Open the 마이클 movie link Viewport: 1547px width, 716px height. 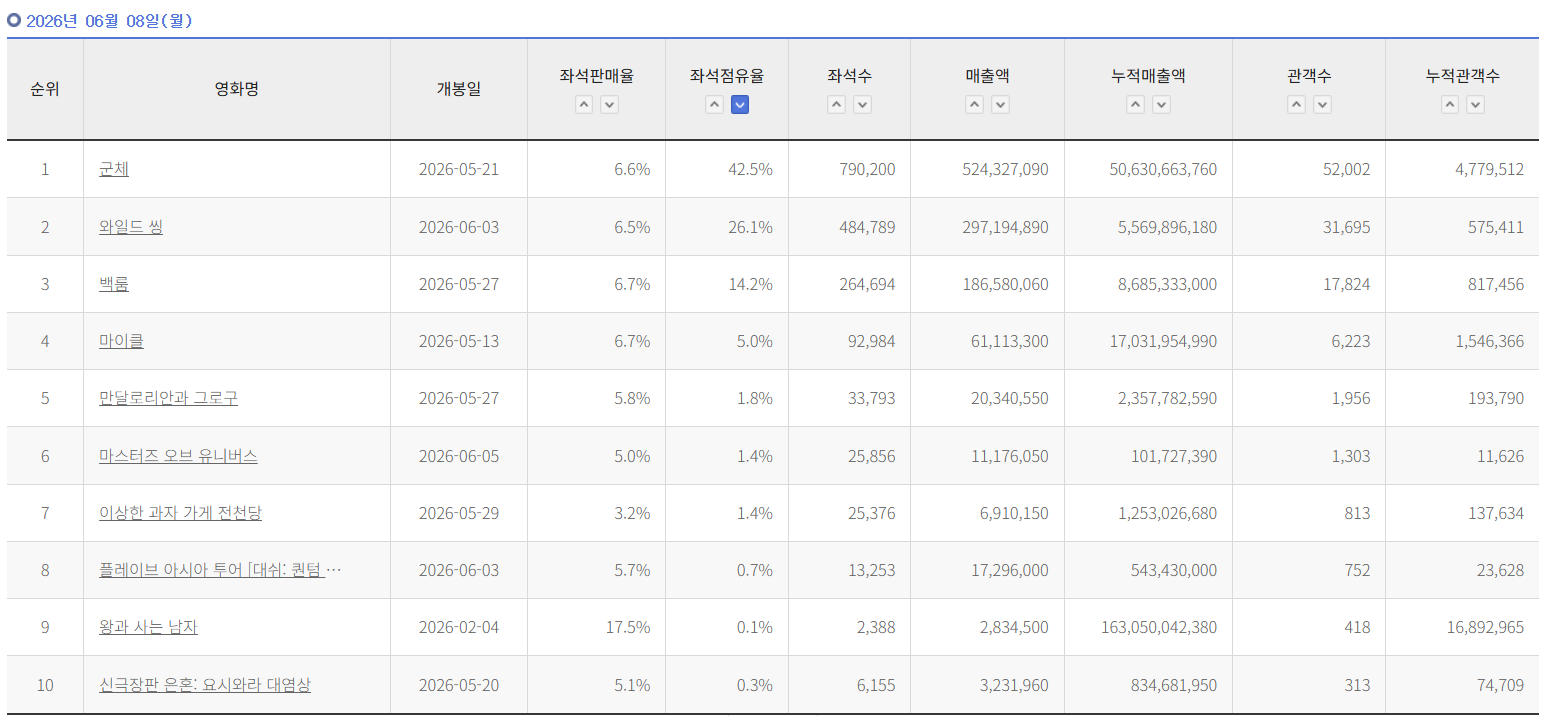click(121, 341)
